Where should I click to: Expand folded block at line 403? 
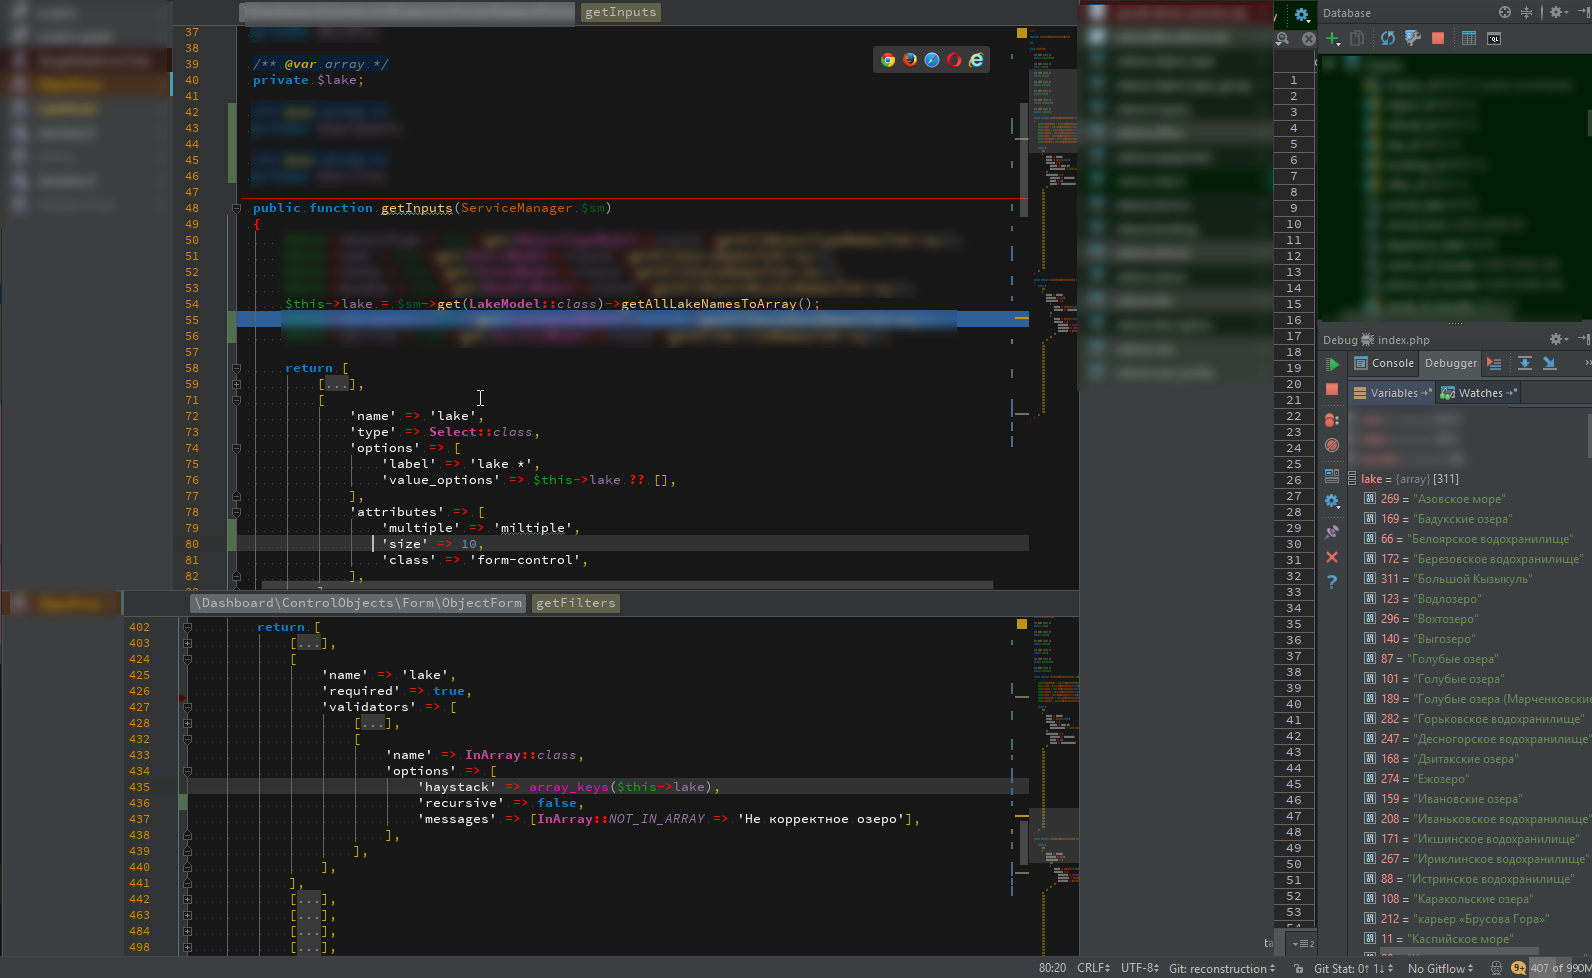[x=187, y=643]
